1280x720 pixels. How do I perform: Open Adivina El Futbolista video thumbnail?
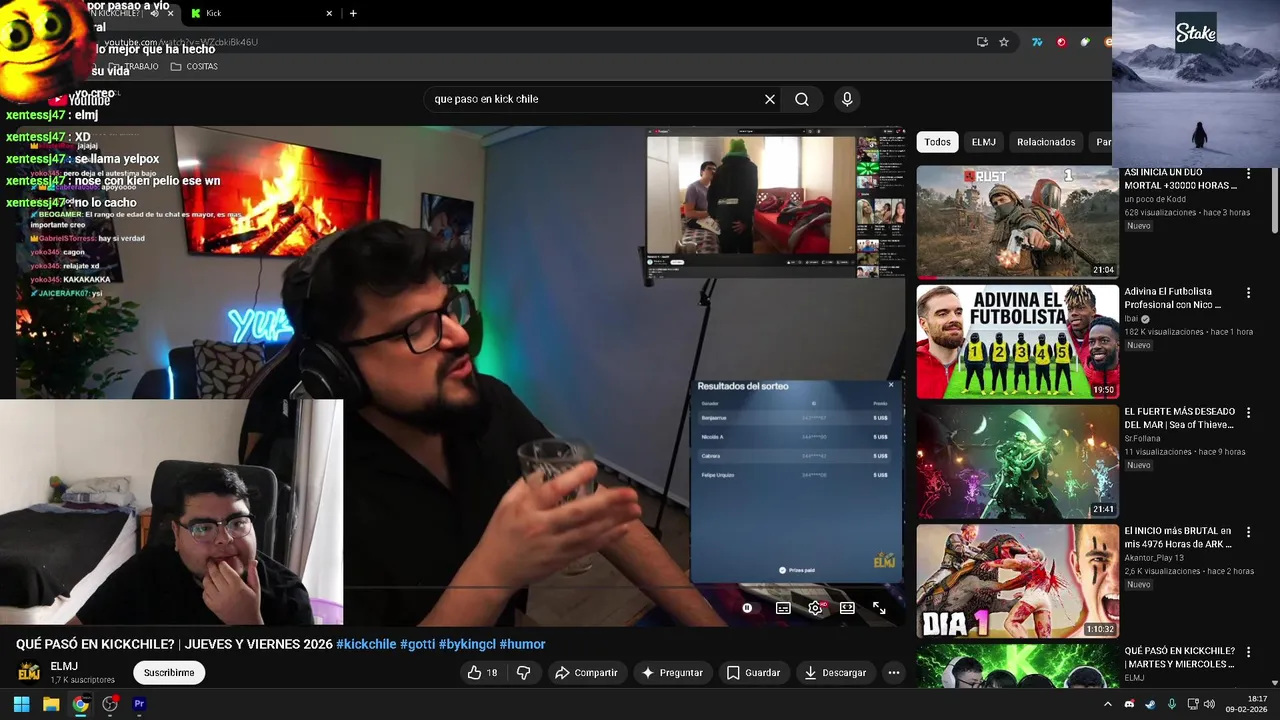point(1017,342)
